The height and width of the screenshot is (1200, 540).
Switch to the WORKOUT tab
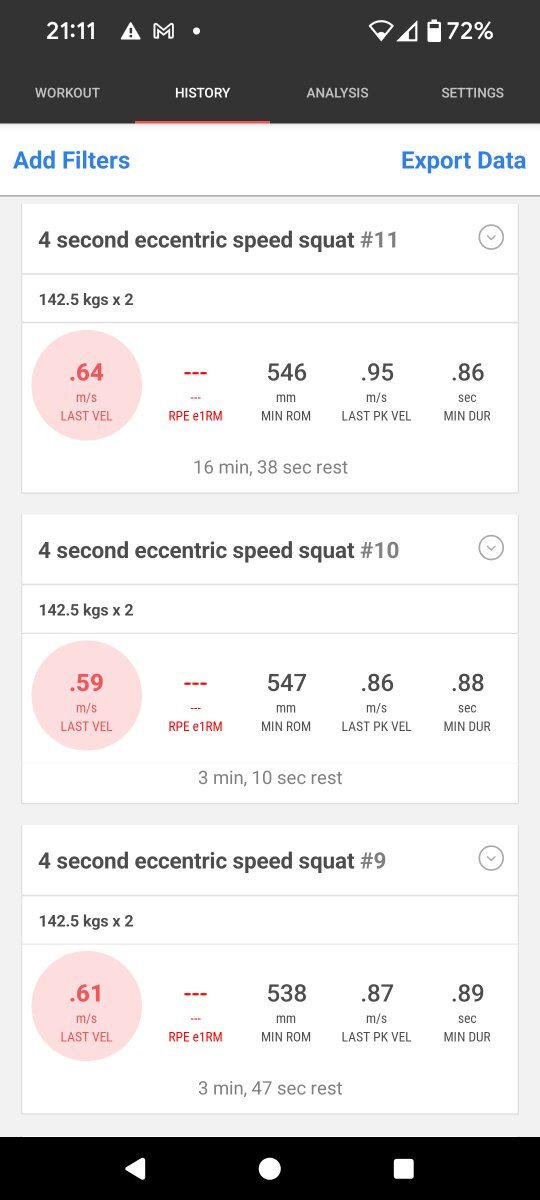tap(67, 93)
